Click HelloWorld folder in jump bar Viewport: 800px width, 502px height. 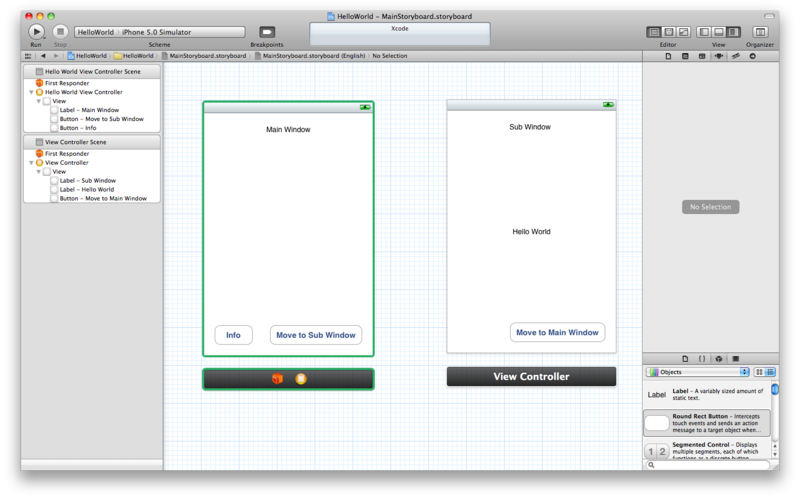[x=134, y=56]
